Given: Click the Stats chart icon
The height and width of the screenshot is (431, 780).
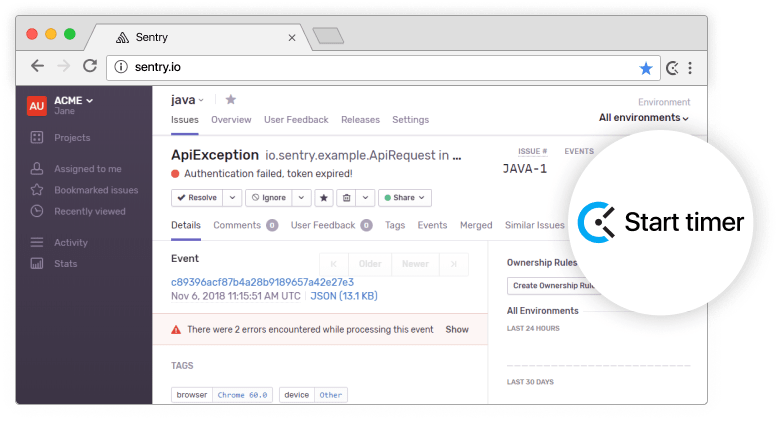Looking at the screenshot, I should (37, 263).
